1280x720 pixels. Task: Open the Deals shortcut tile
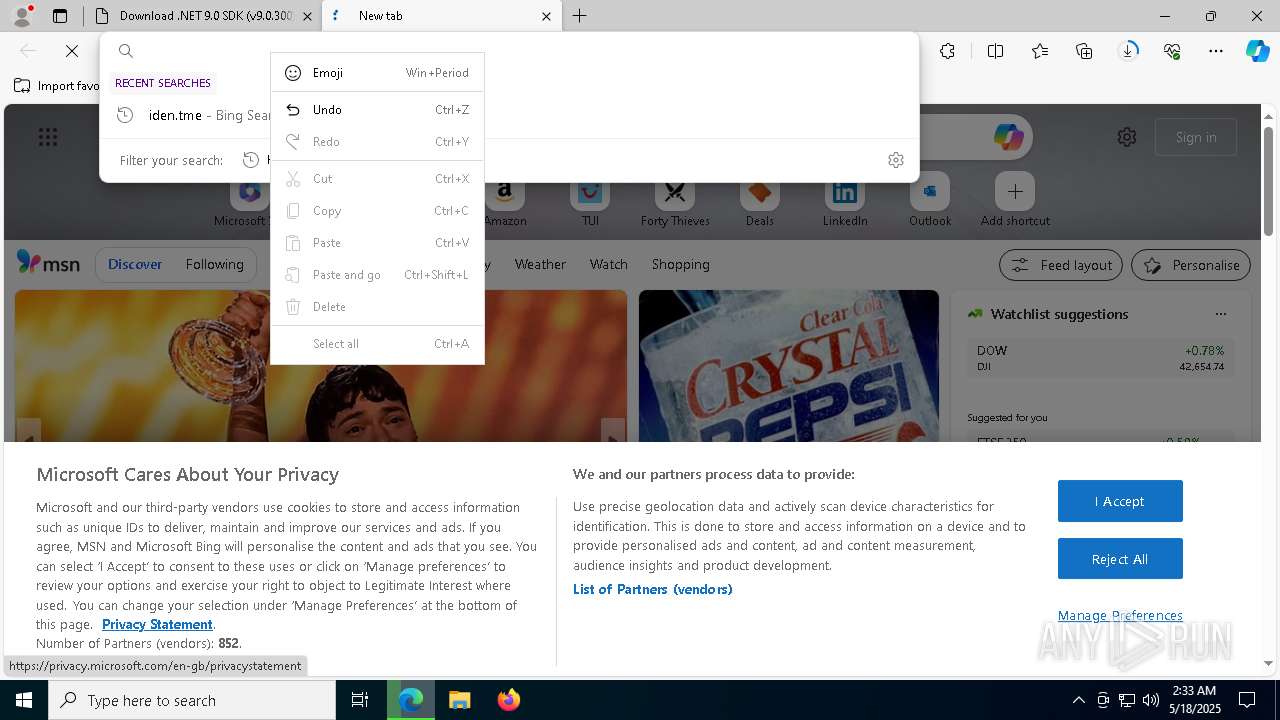pyautogui.click(x=760, y=201)
